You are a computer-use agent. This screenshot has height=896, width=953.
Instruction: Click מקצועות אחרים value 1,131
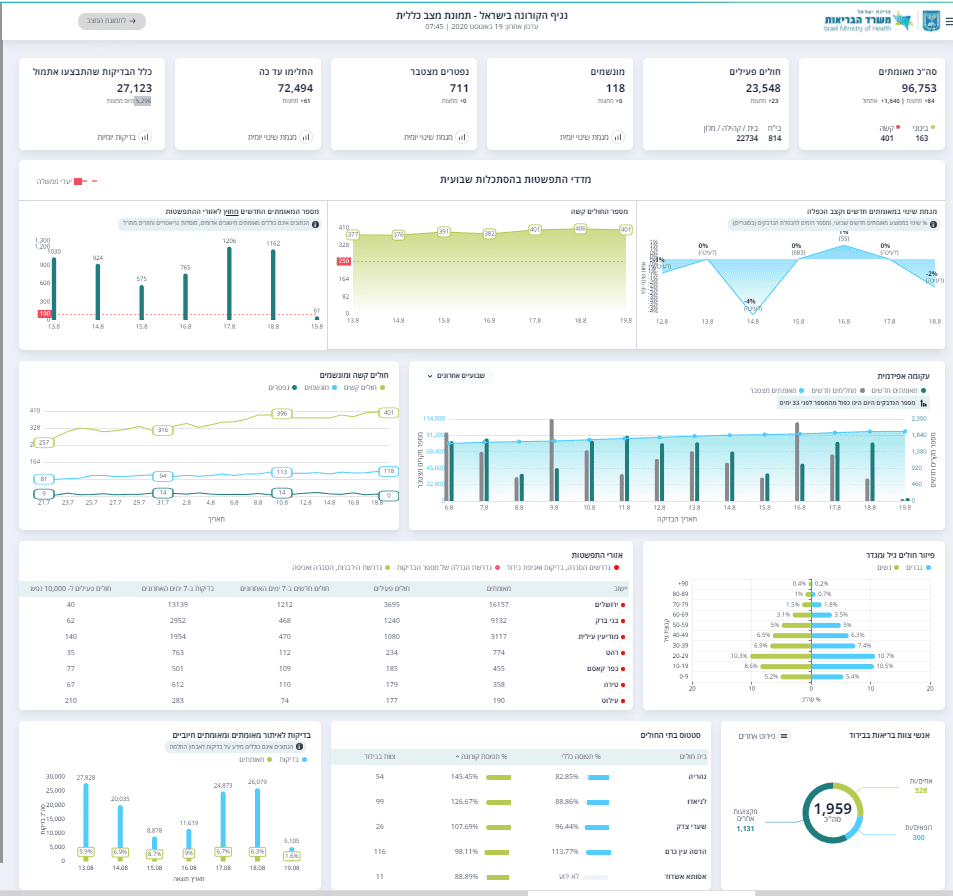coord(745,829)
